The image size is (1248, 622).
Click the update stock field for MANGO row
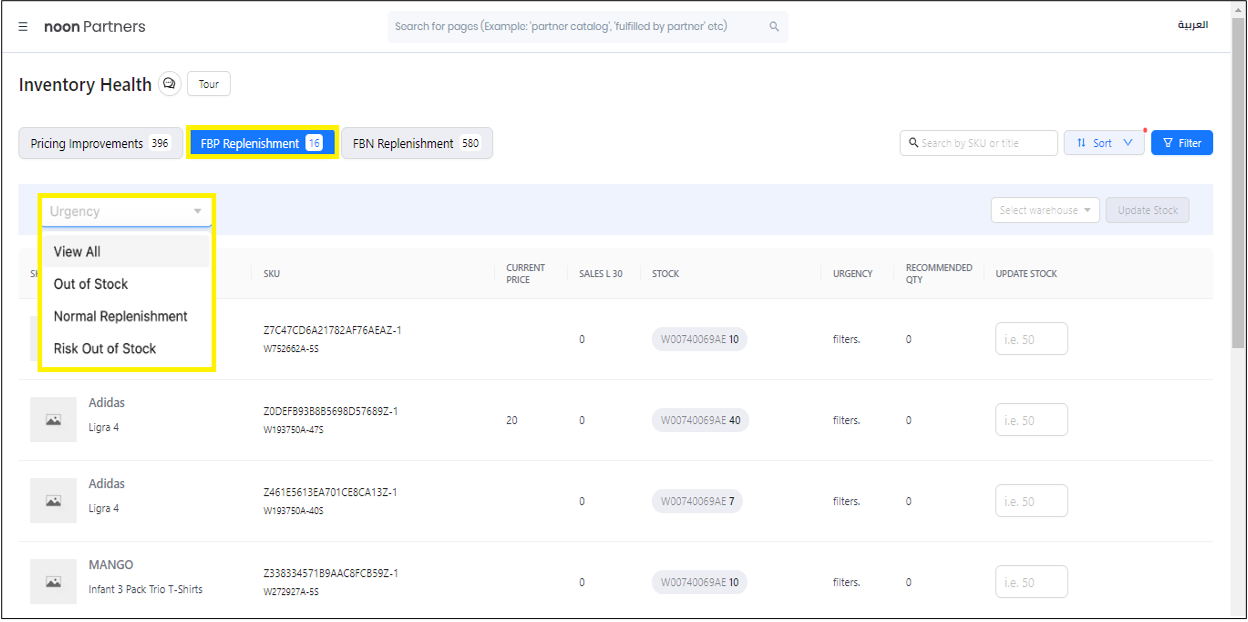(1031, 582)
